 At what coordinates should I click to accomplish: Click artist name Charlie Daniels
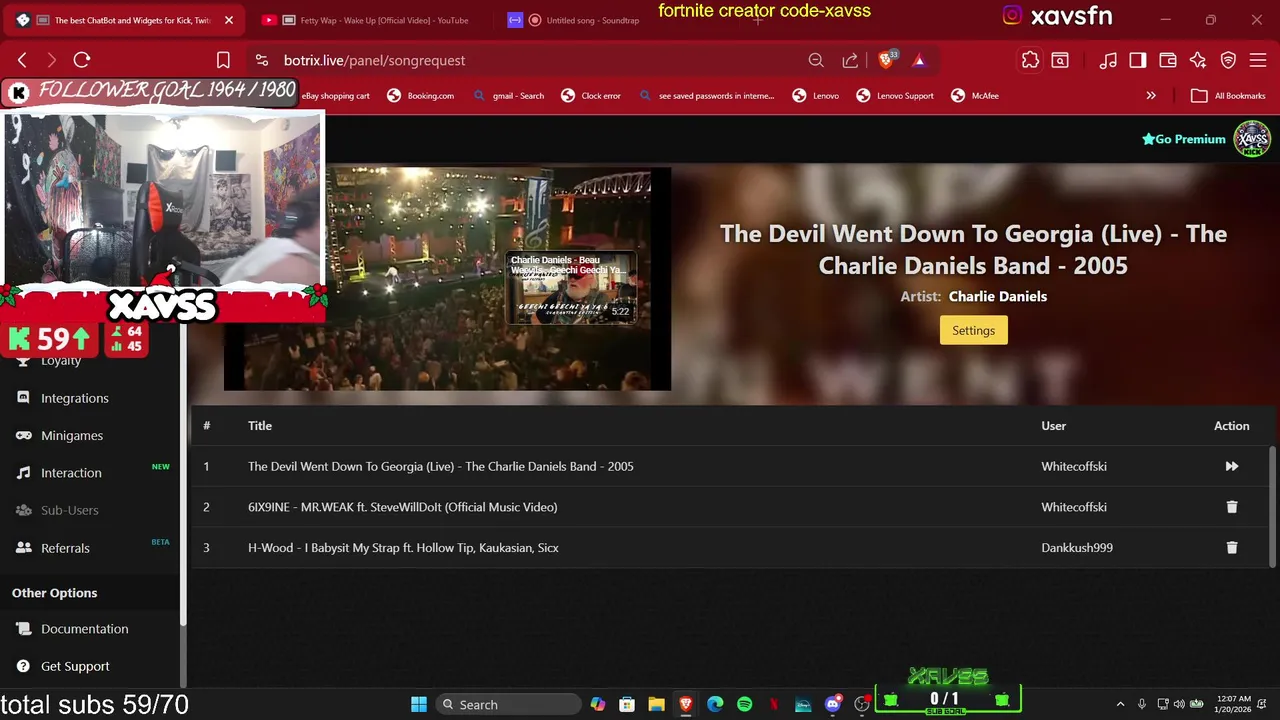point(997,296)
